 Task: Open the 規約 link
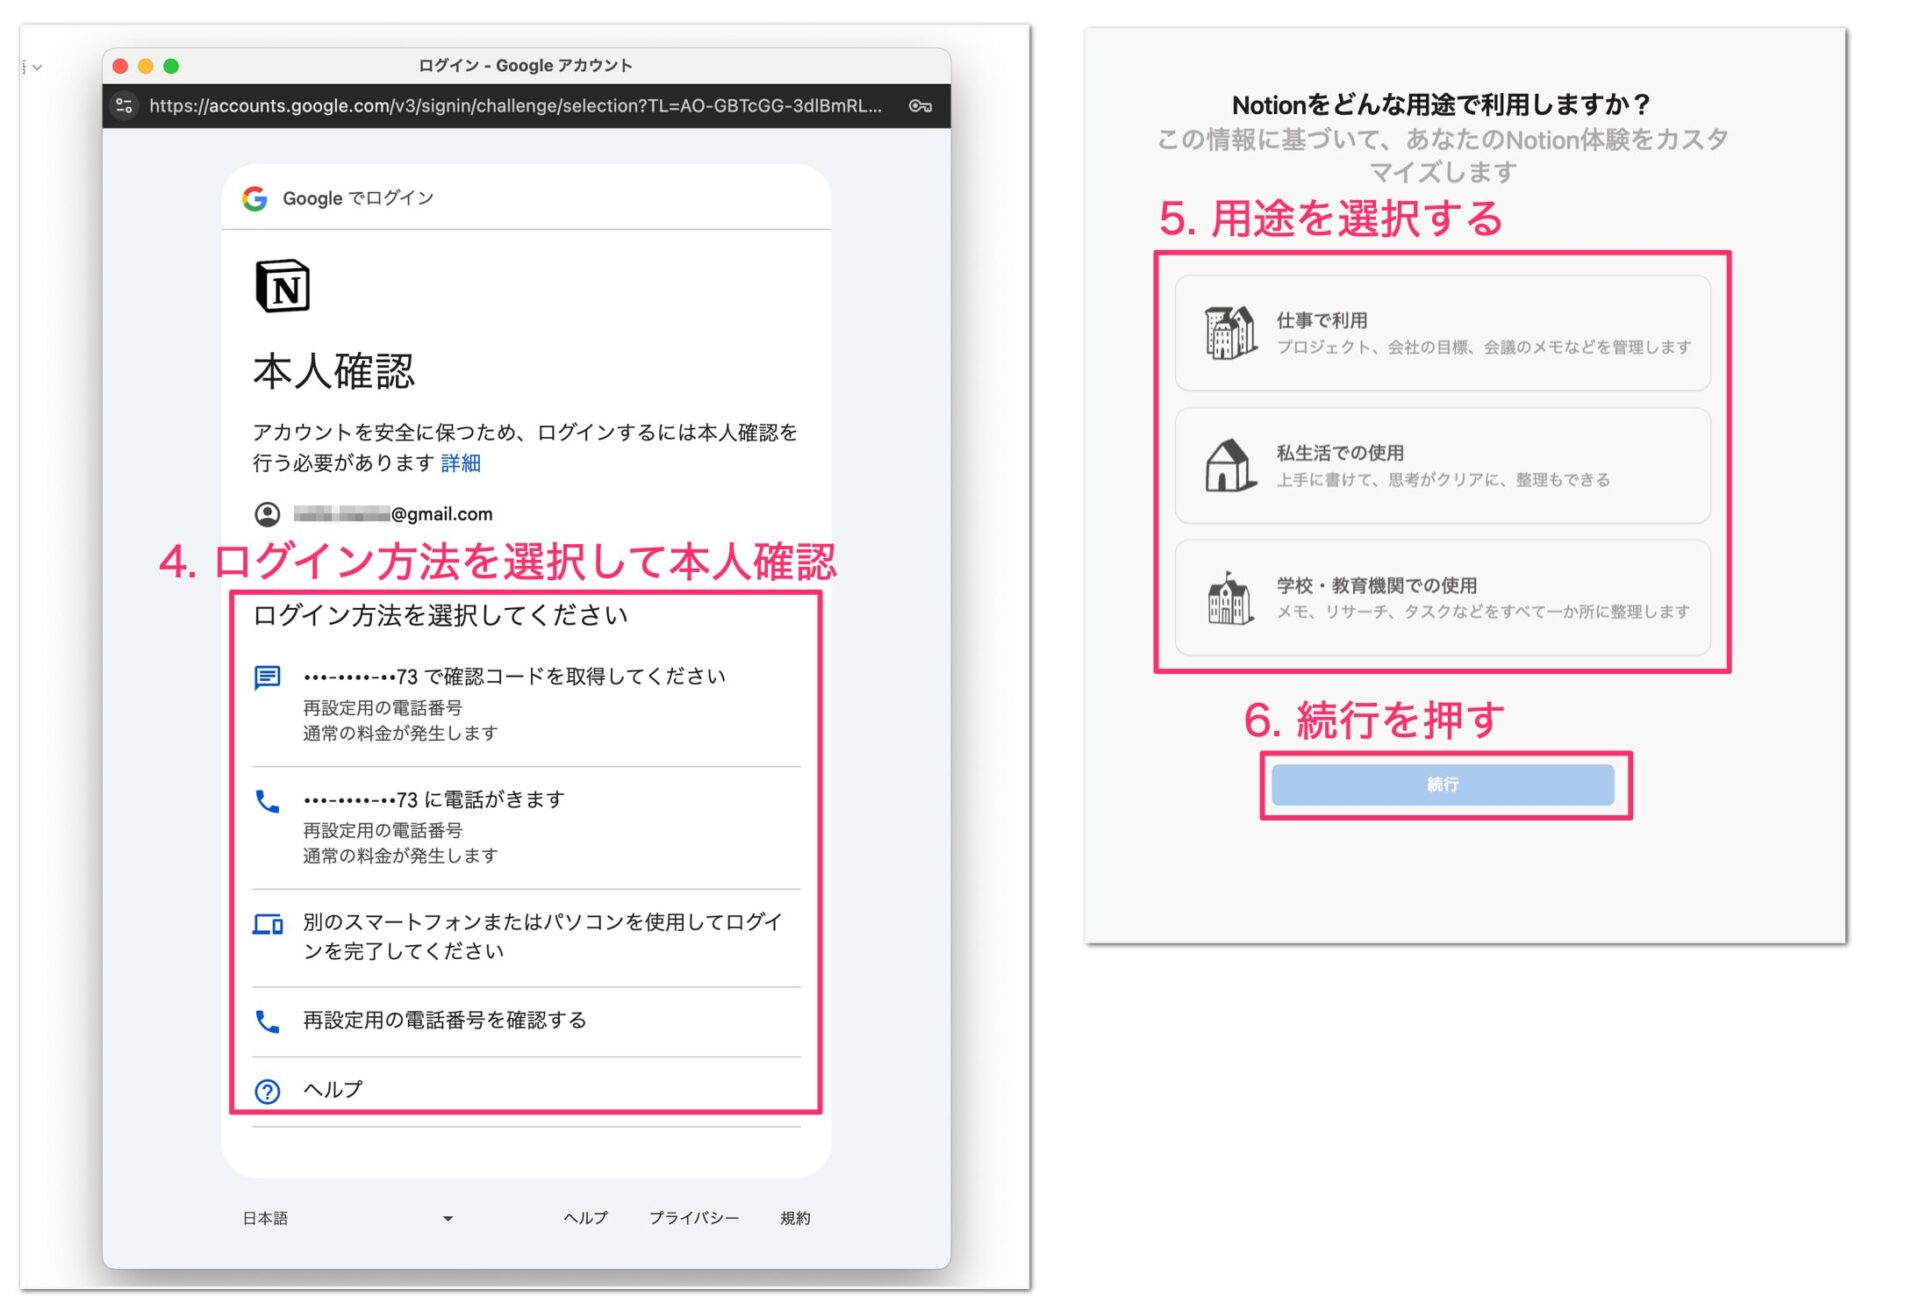795,1218
